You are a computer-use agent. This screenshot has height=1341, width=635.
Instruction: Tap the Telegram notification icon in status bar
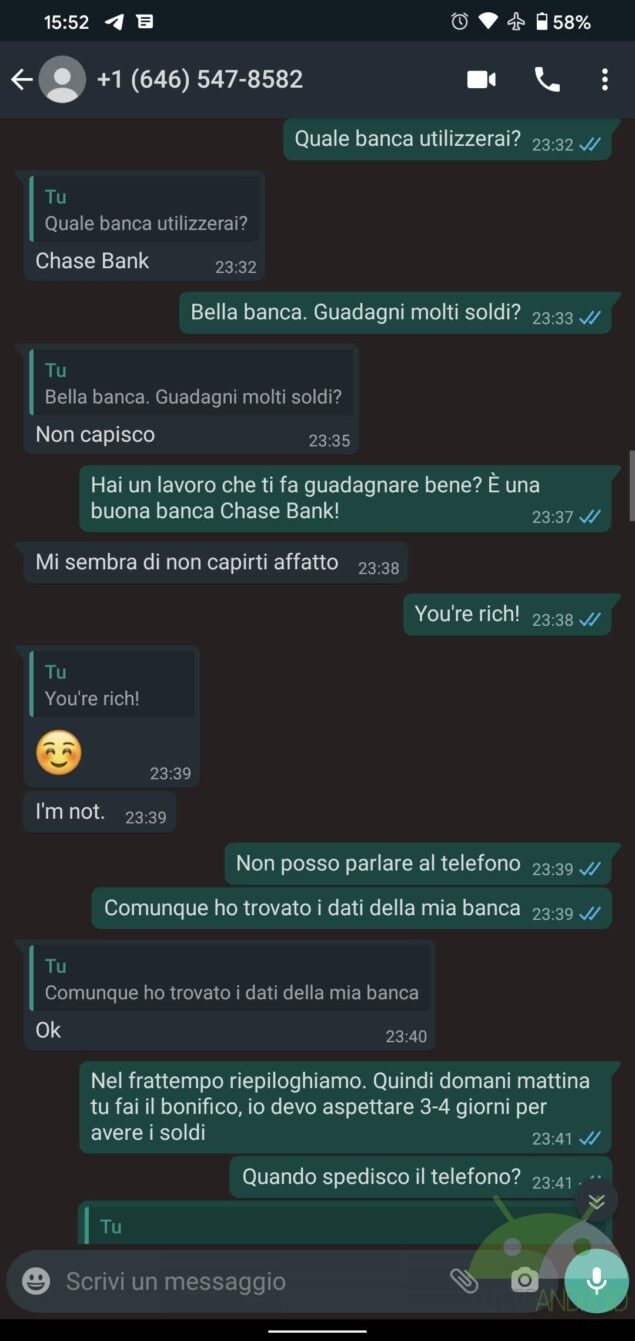pos(115,21)
